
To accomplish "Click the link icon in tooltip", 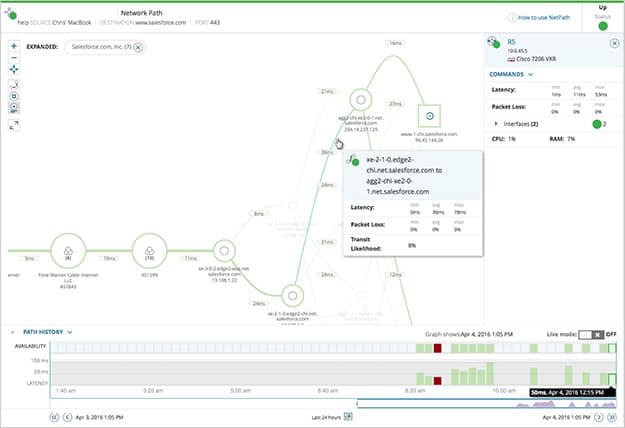I will [x=352, y=160].
